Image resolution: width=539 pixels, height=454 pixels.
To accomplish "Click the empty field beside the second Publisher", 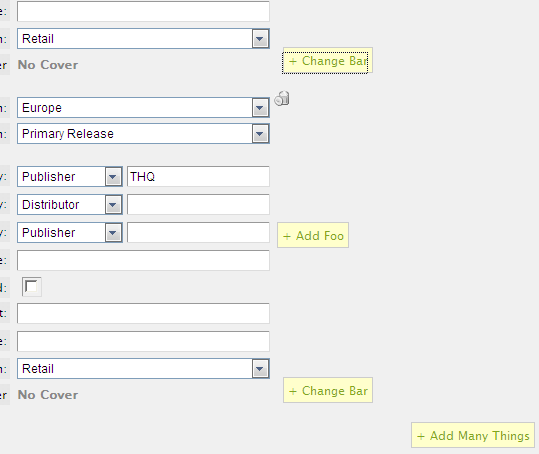I will click(198, 233).
